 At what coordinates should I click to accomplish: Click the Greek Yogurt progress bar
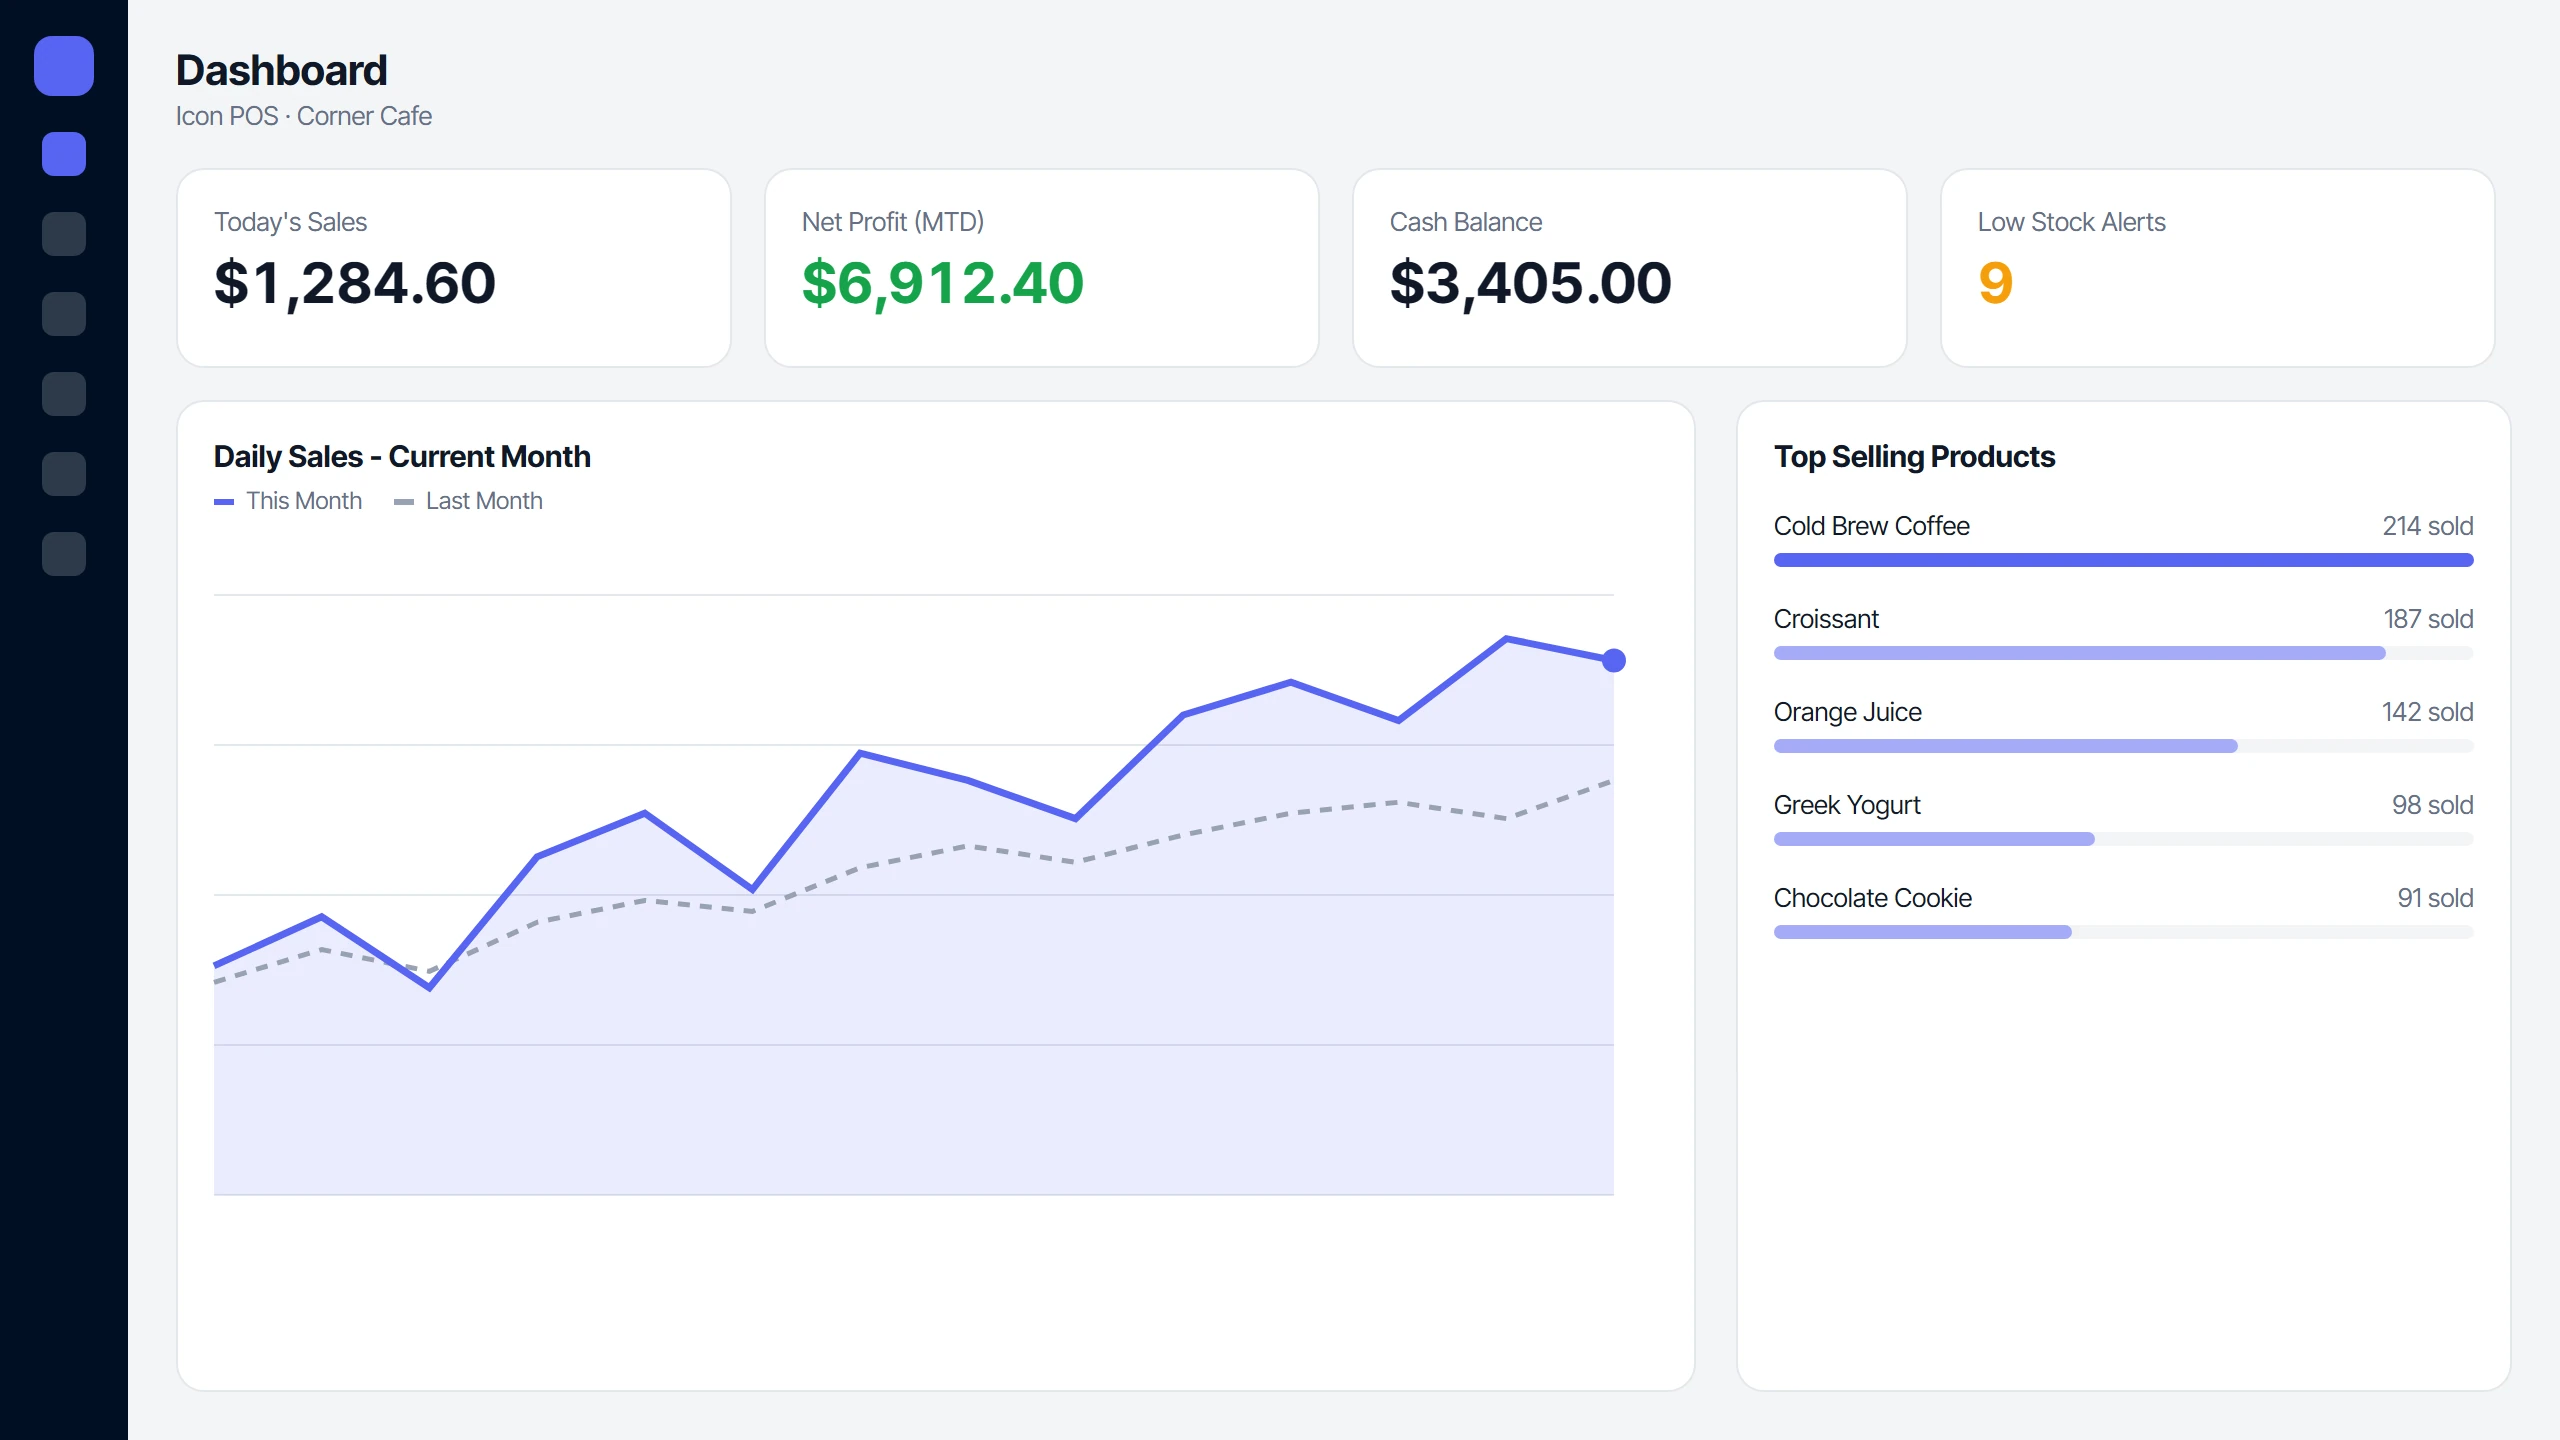(2124, 839)
